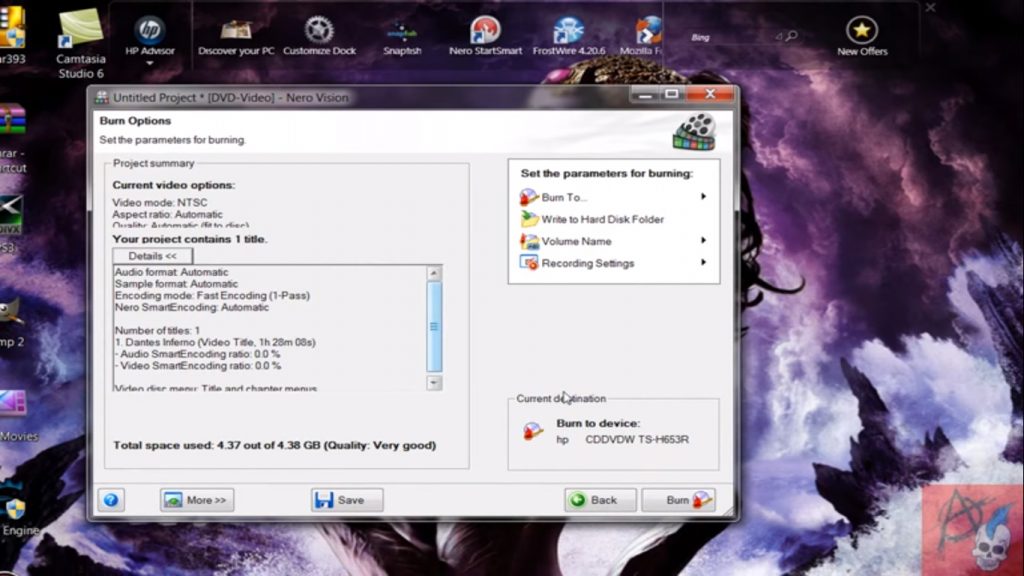Click the 'Total space used' summary text
Viewport: 1024px width, 576px height.
click(274, 445)
